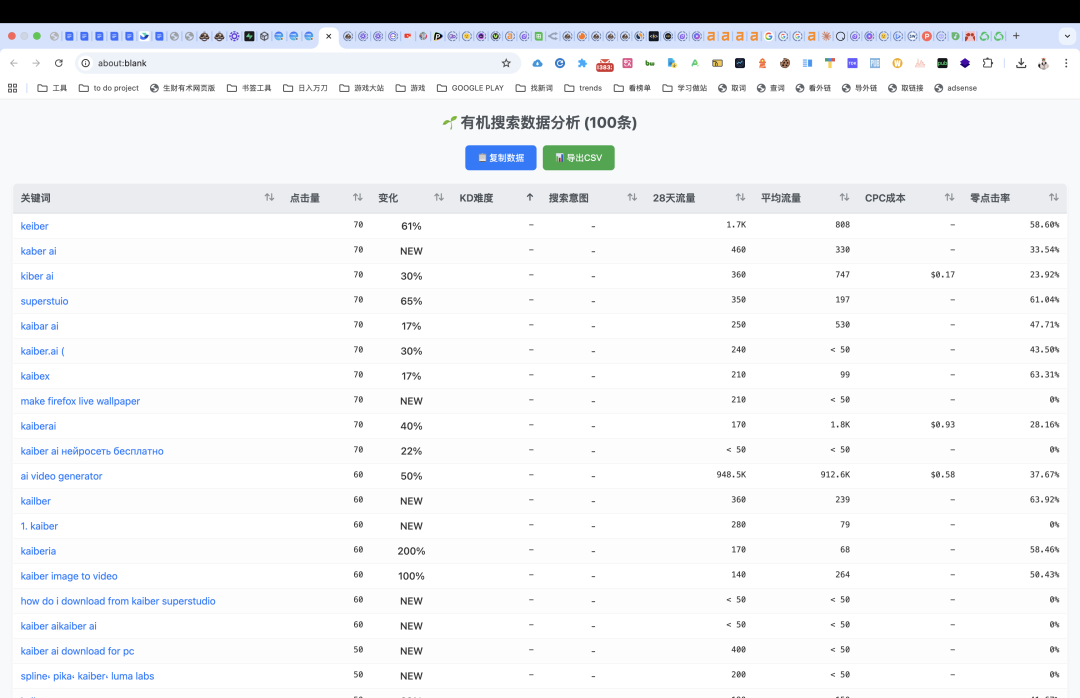Click the yellow W circle extension icon
Viewport: 1080px width, 698px height.
(897, 63)
